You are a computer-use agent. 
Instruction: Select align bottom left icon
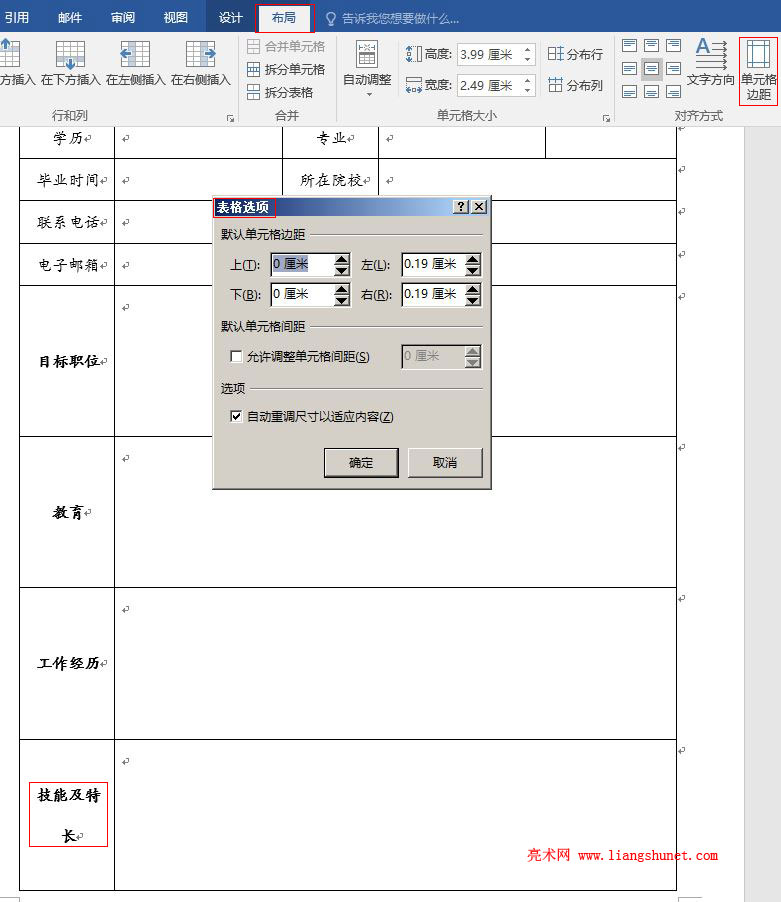[x=630, y=92]
